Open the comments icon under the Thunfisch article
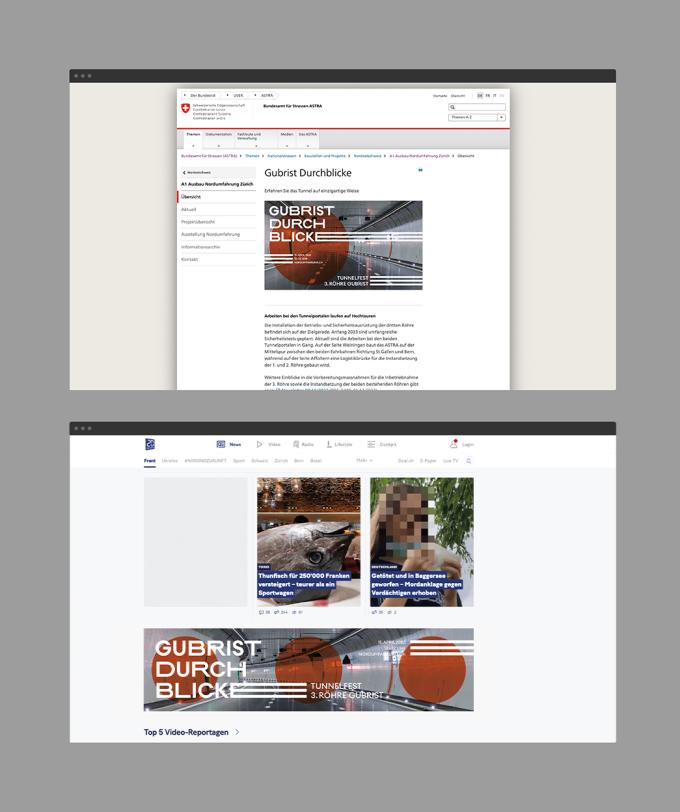Viewport: 680px width, 812px height. pyautogui.click(x=262, y=612)
